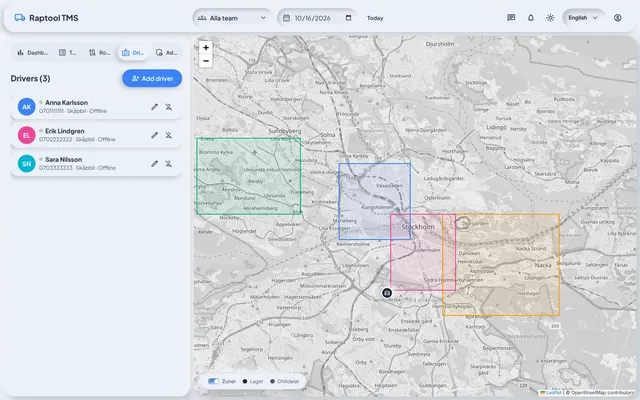
Task: Open the Leaflet attribution link
Action: [551, 393]
